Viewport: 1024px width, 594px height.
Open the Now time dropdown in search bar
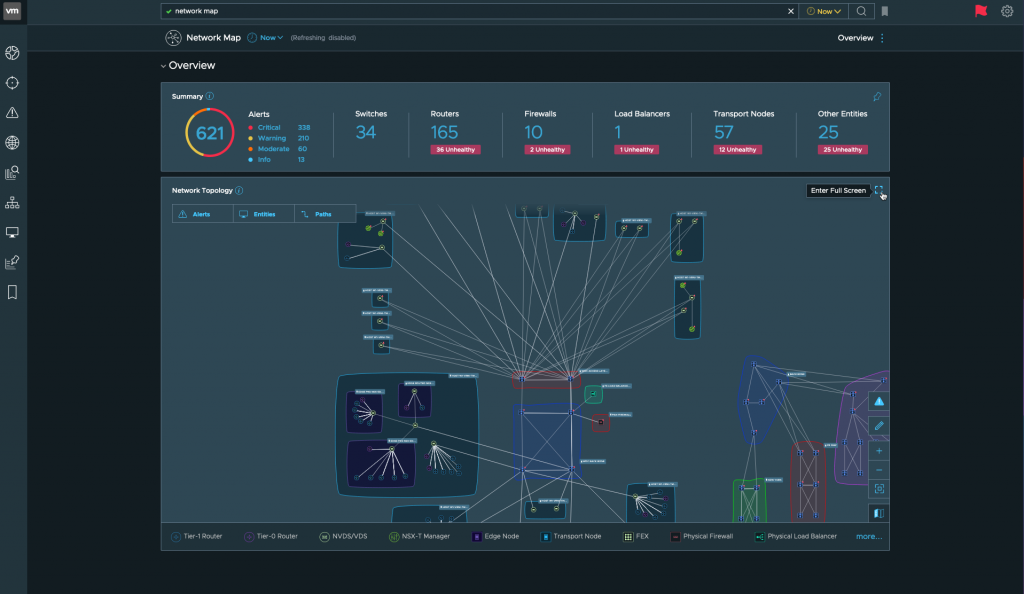pyautogui.click(x=823, y=11)
